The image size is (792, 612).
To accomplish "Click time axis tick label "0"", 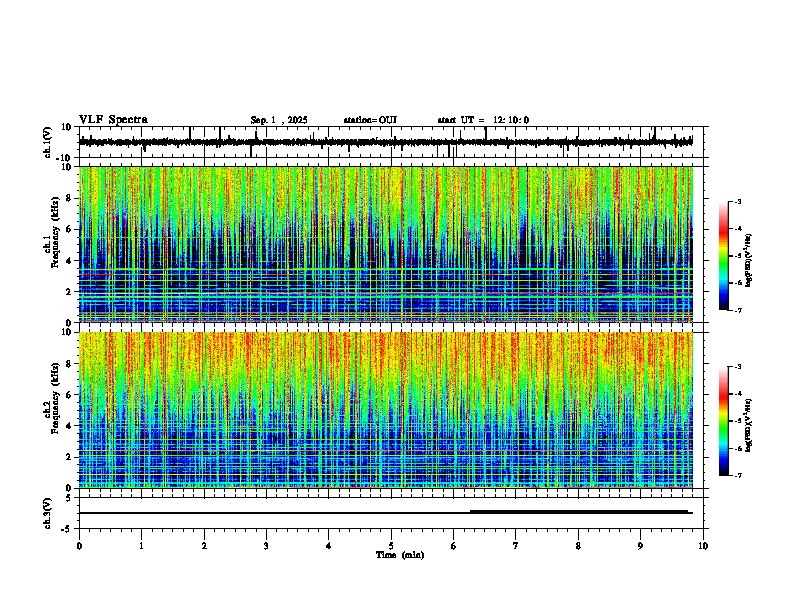I will (x=79, y=546).
